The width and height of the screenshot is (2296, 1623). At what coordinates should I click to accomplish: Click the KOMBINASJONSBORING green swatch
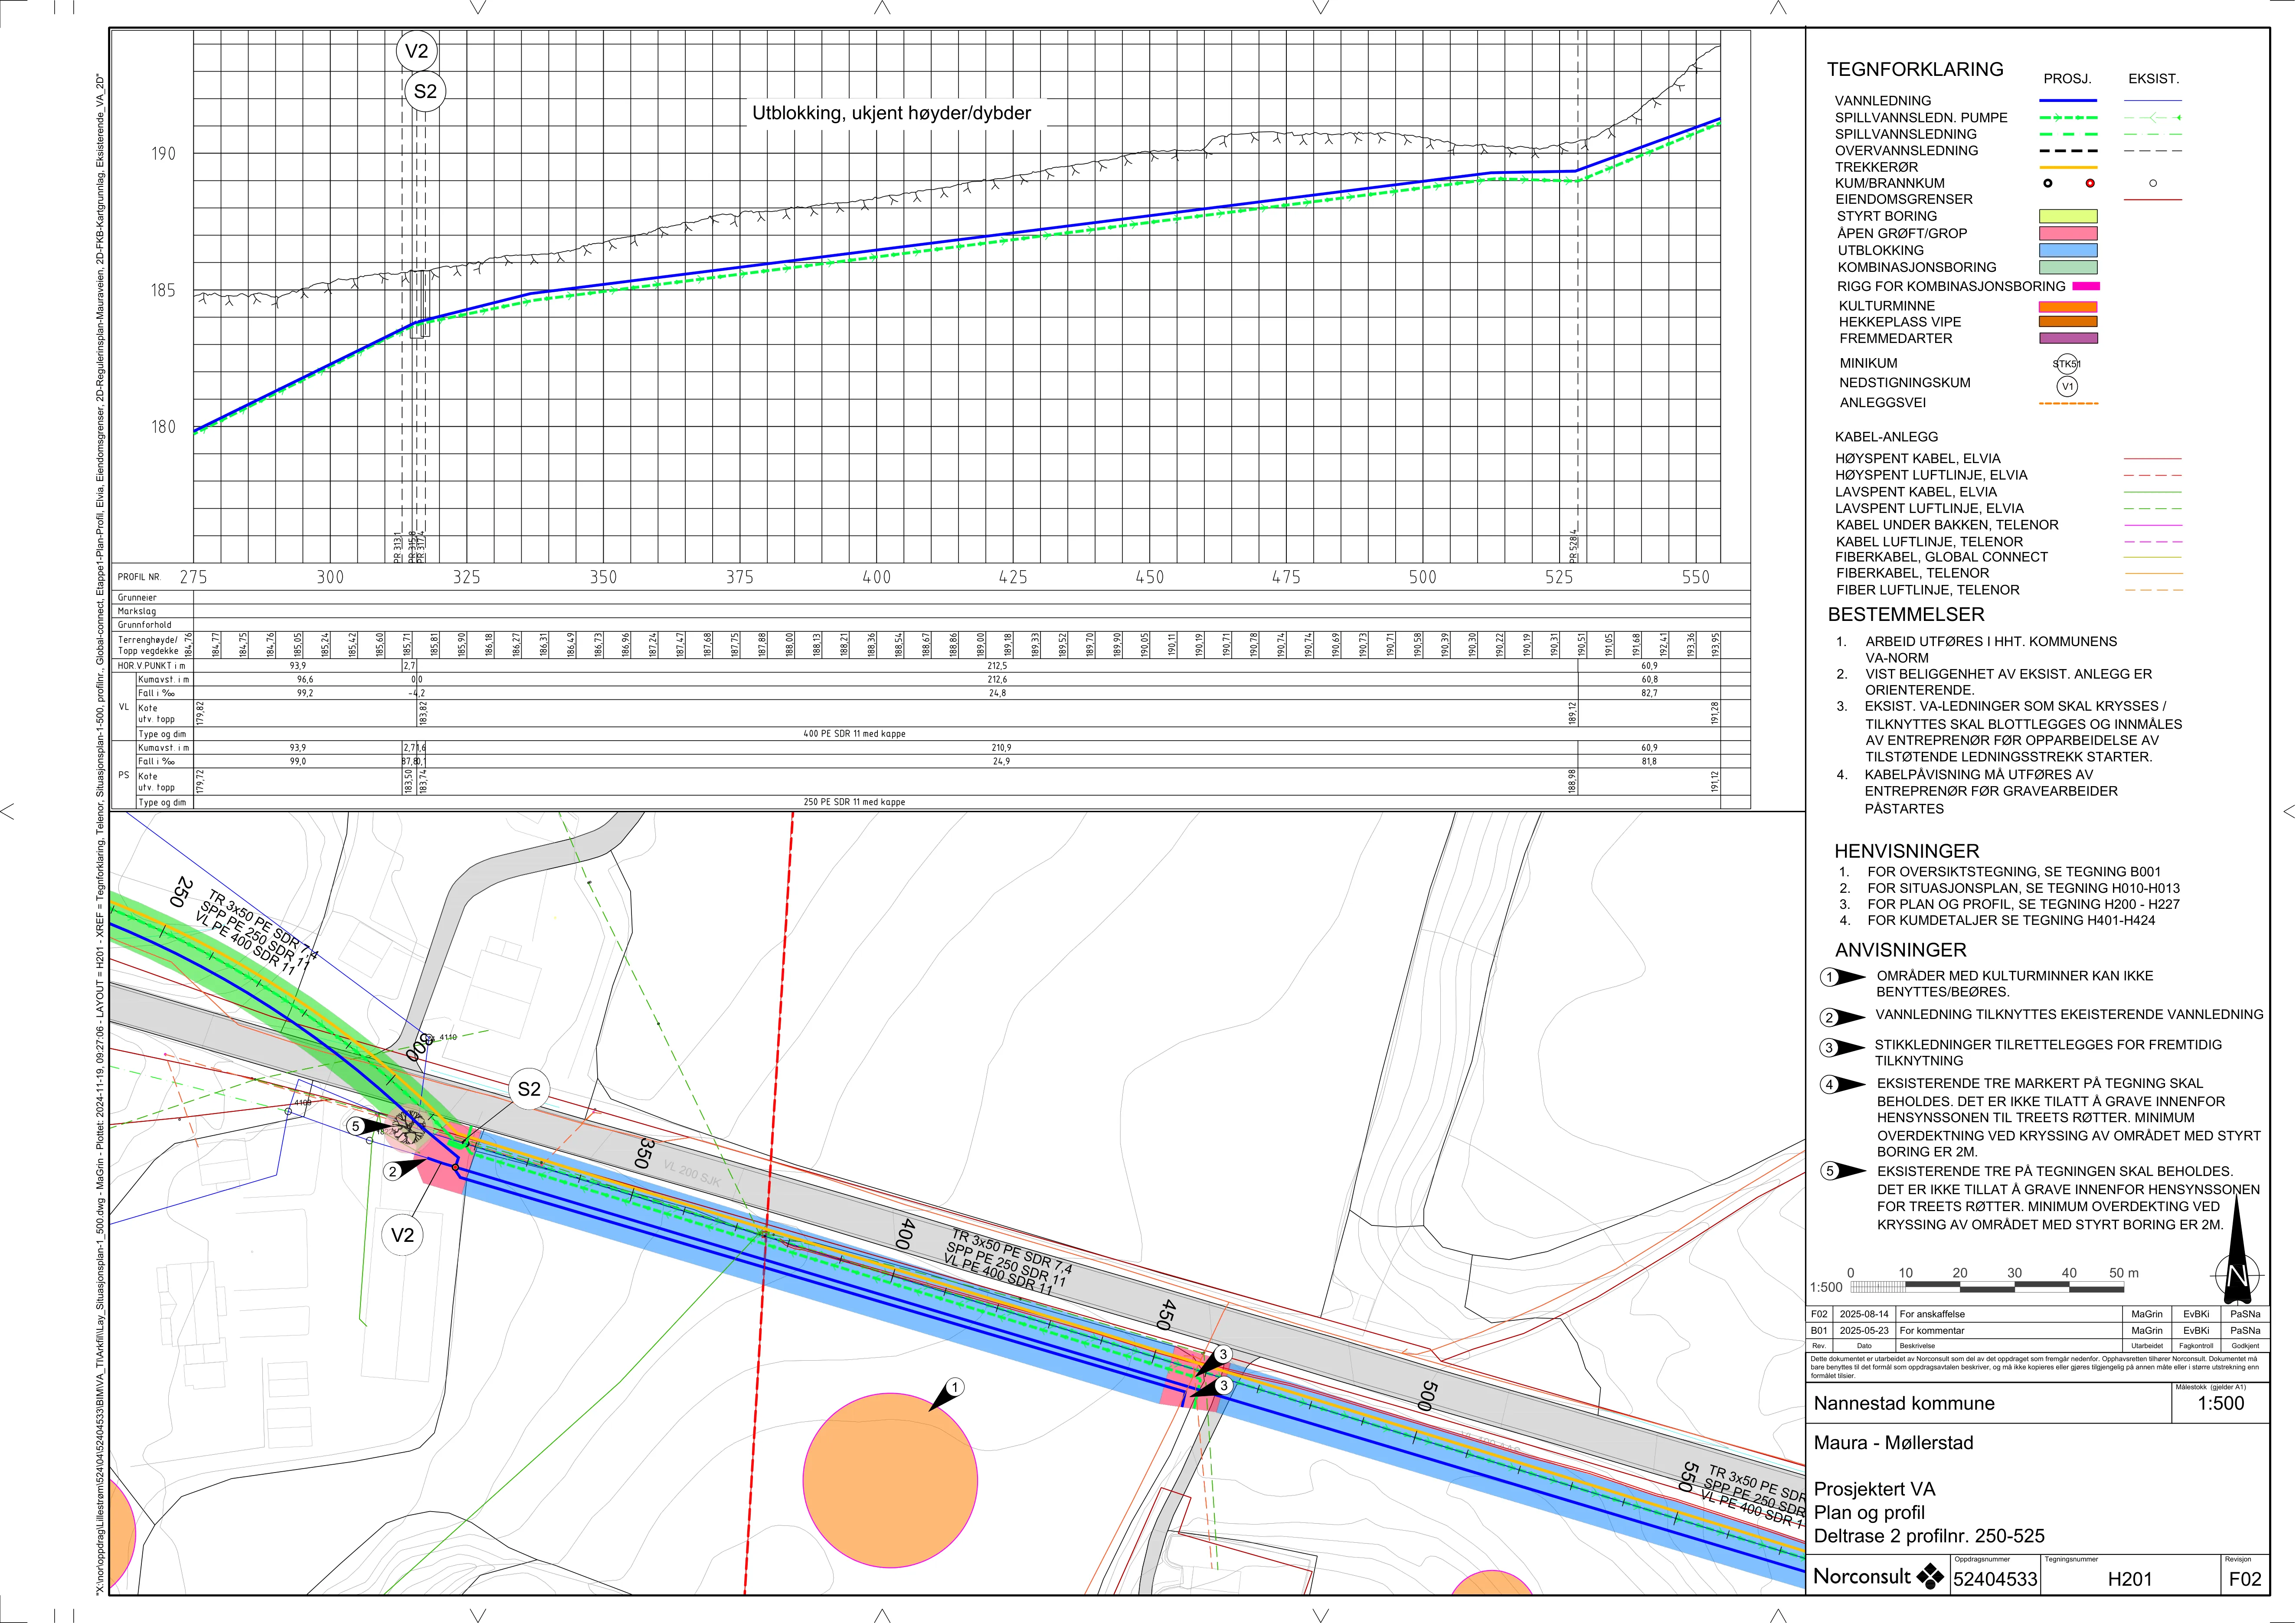2068,267
